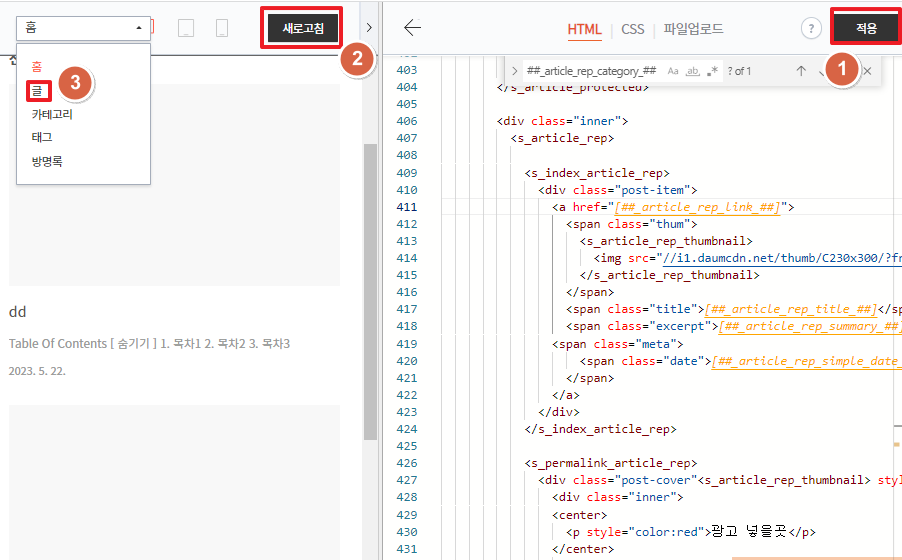
Task: Click the class="post-cover" div line
Action: (x=720, y=480)
